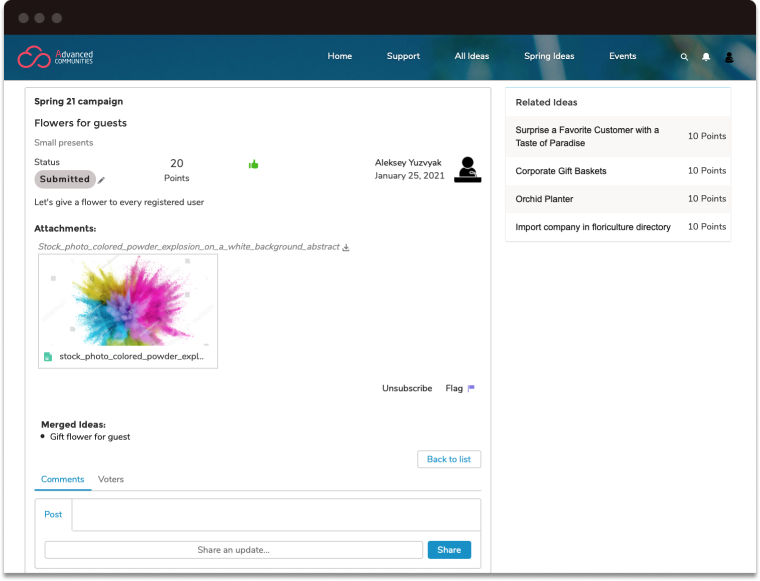Go to the Home menu item
This screenshot has width=760, height=581.
(340, 56)
